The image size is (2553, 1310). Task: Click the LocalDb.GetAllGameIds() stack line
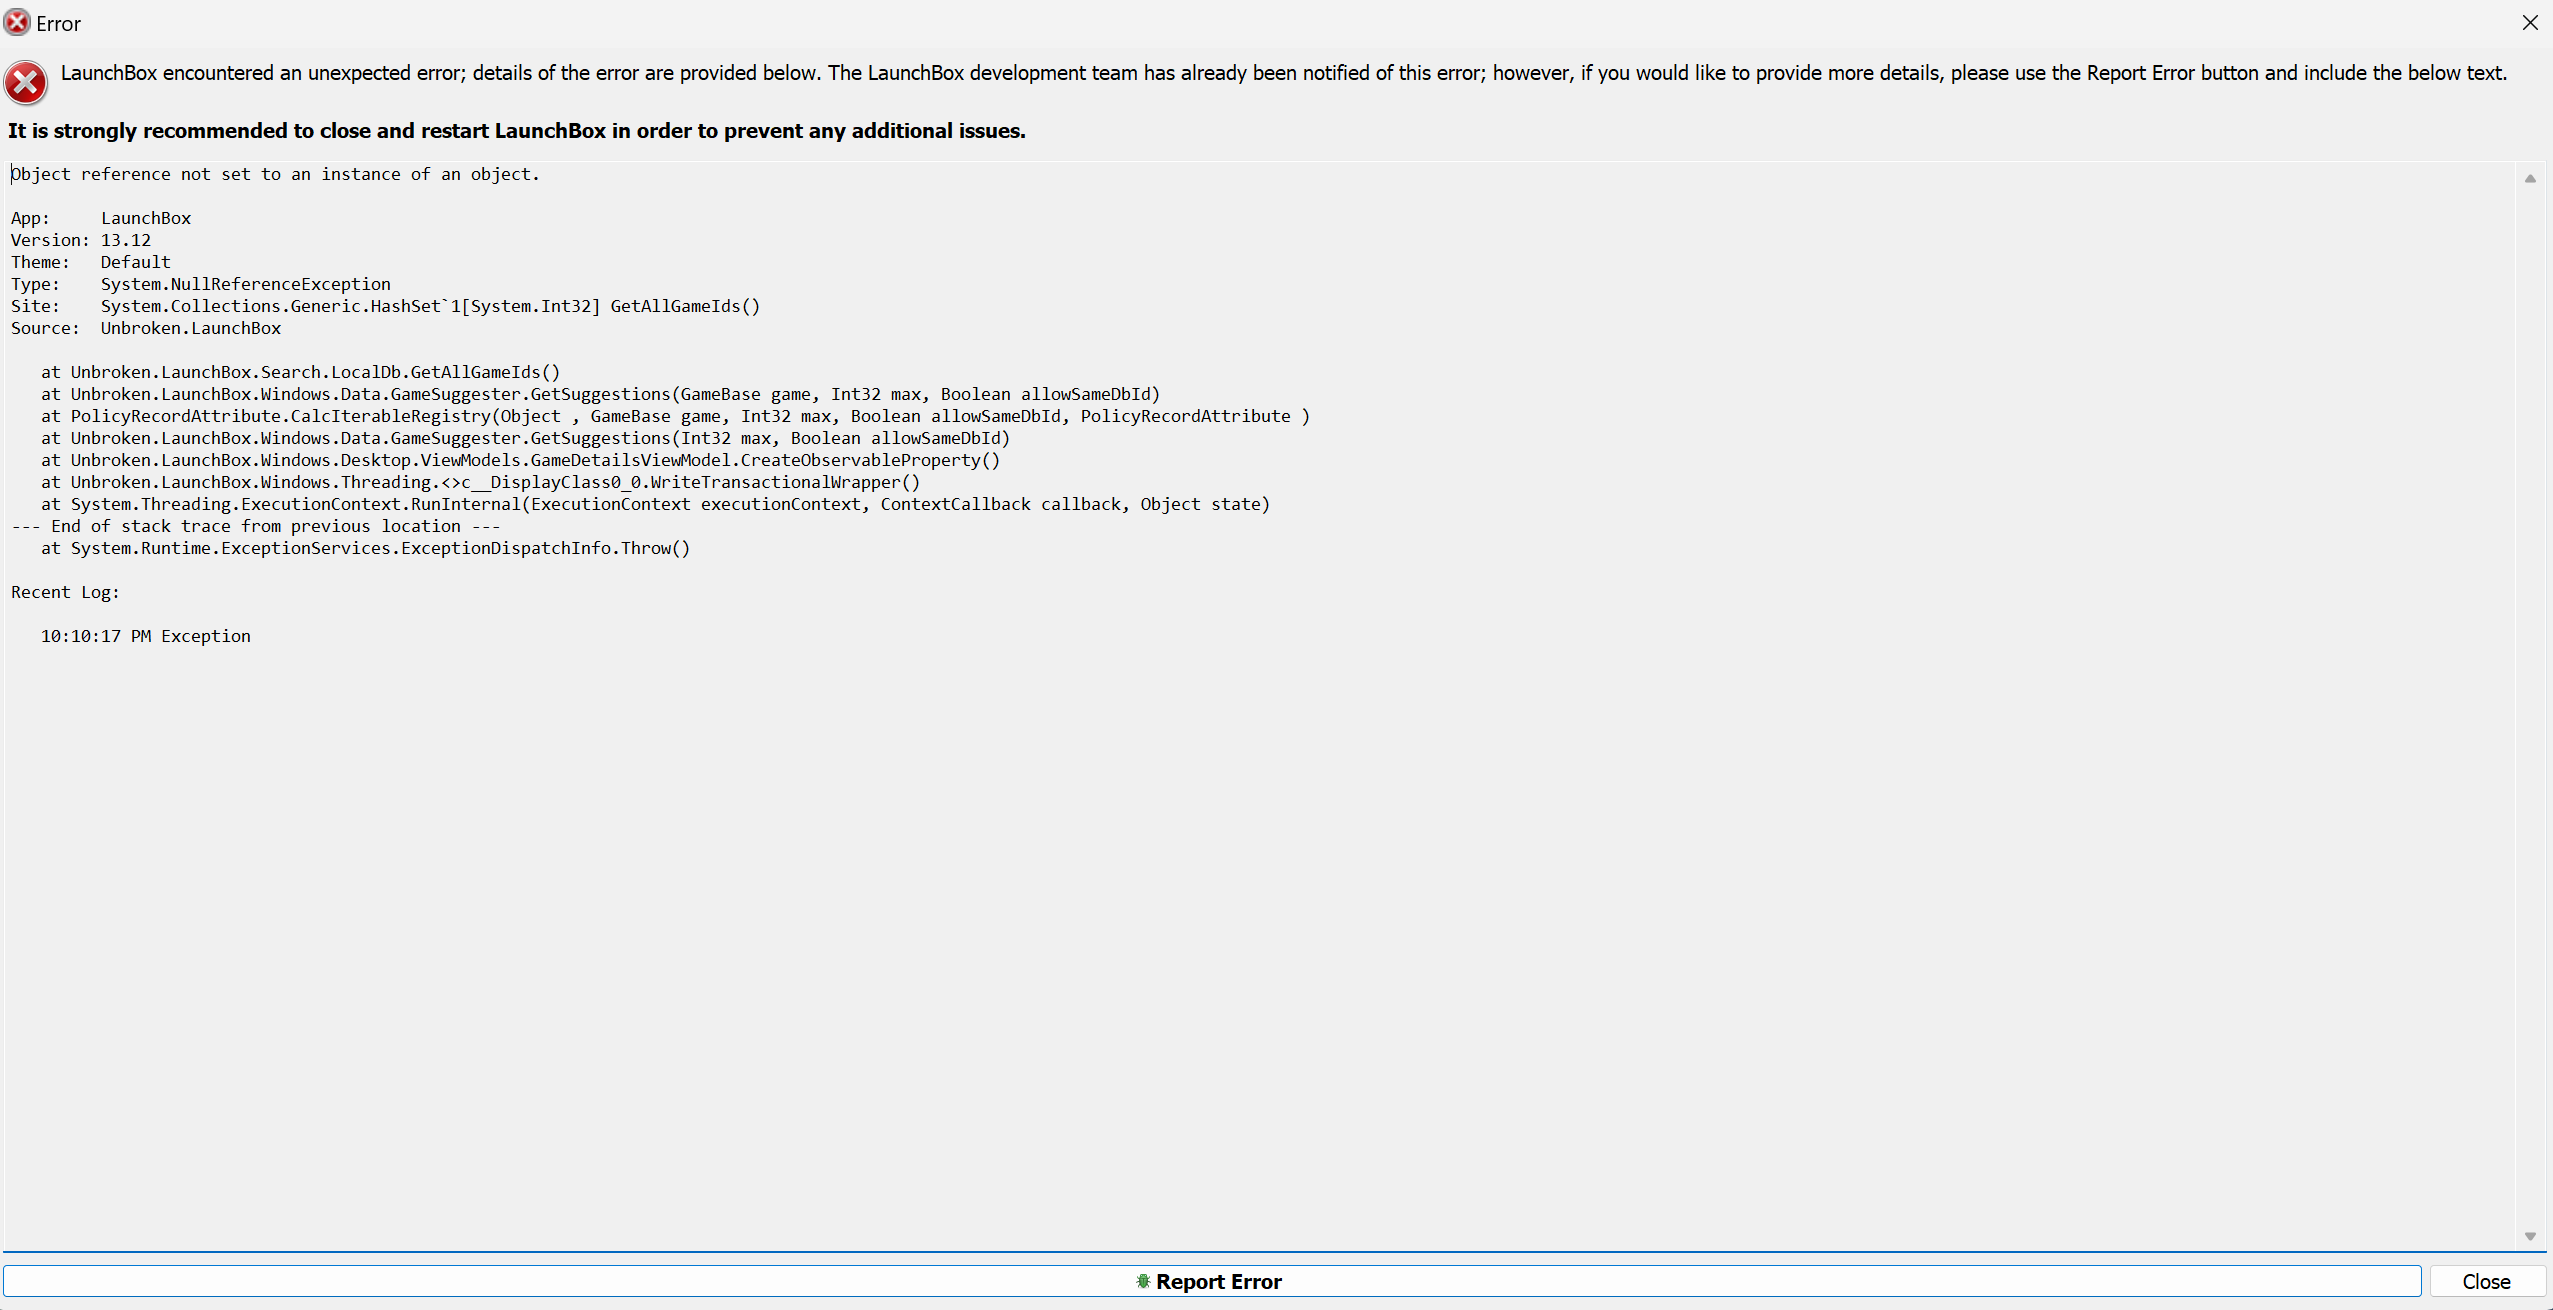(x=300, y=372)
